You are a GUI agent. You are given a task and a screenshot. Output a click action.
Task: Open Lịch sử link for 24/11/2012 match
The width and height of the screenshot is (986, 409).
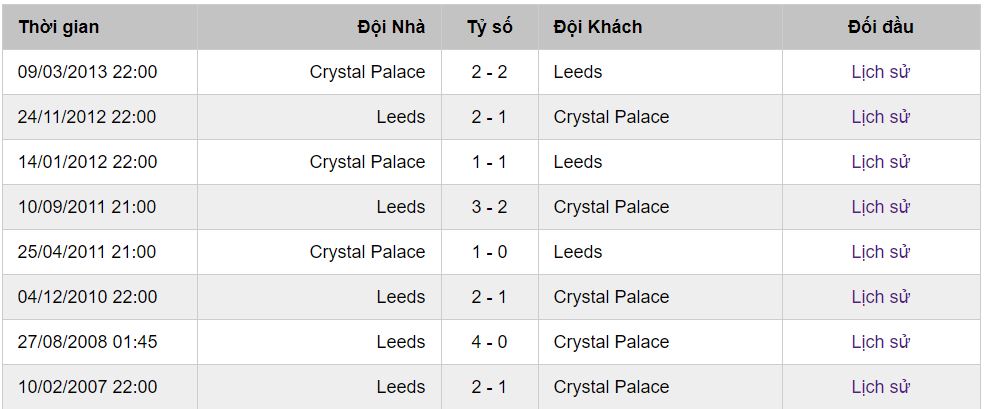880,117
